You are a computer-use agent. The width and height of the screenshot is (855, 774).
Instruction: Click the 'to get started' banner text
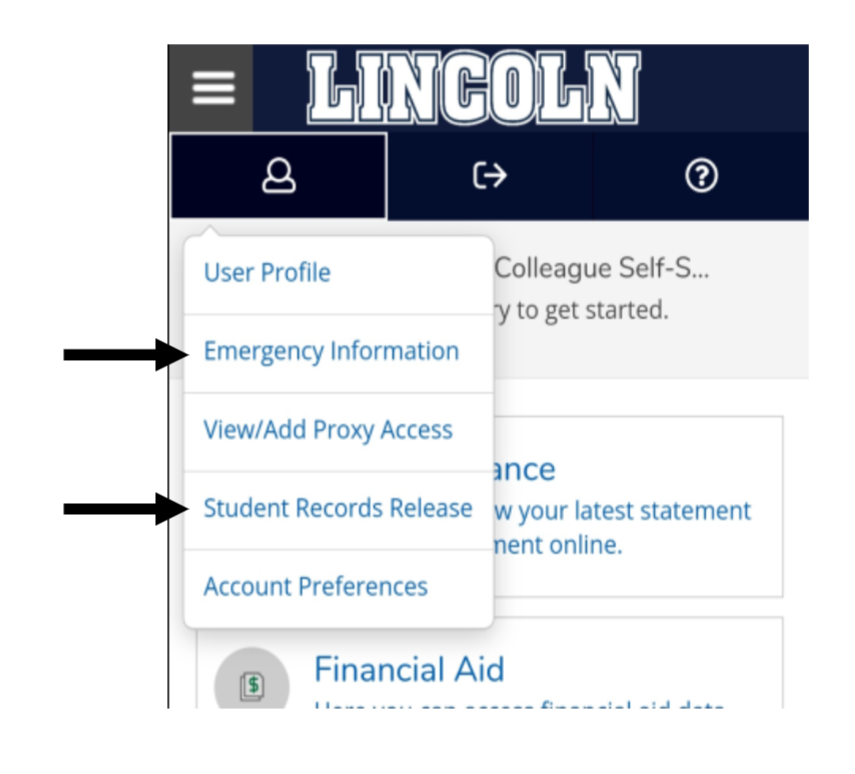pos(581,310)
